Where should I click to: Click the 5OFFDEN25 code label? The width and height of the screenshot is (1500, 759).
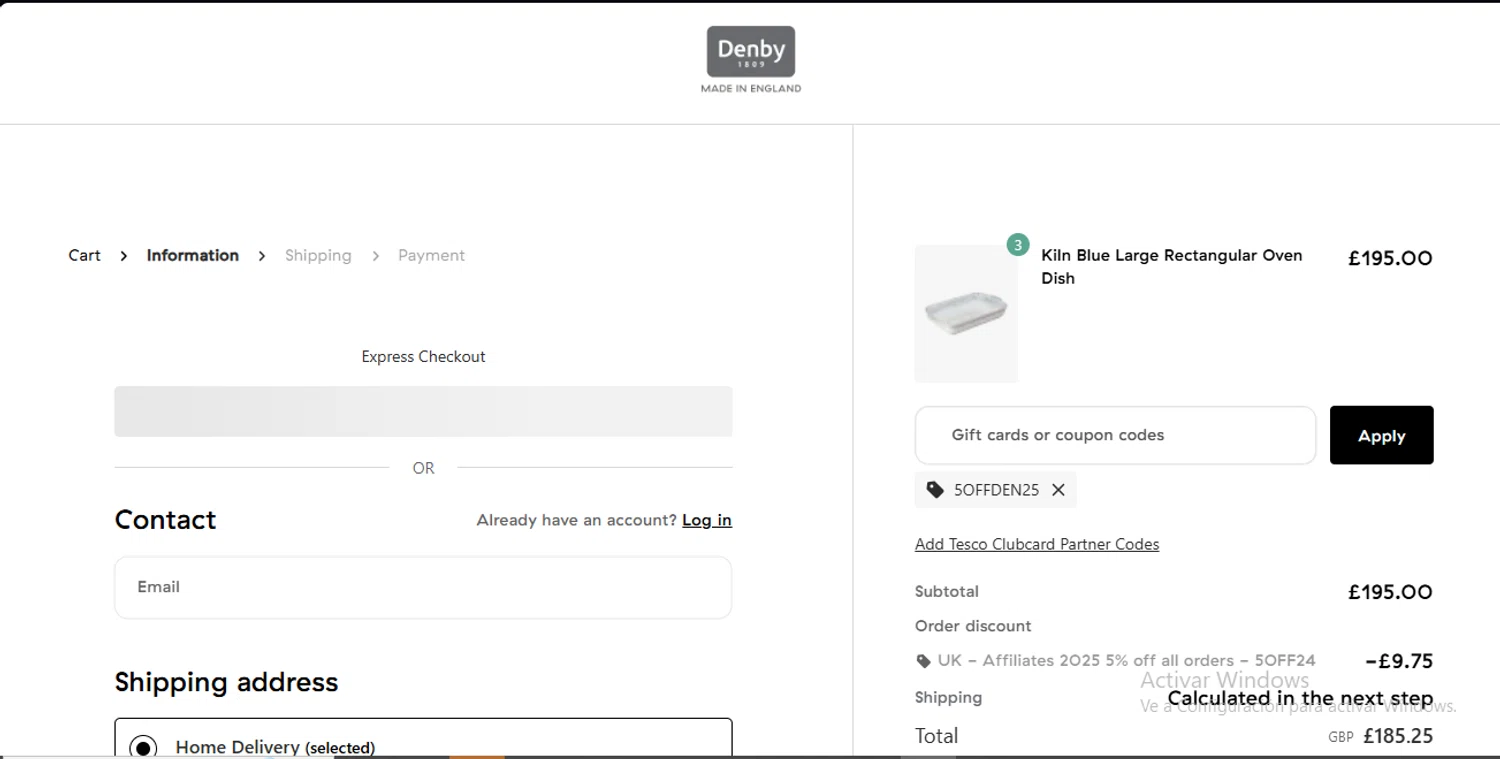tap(996, 490)
